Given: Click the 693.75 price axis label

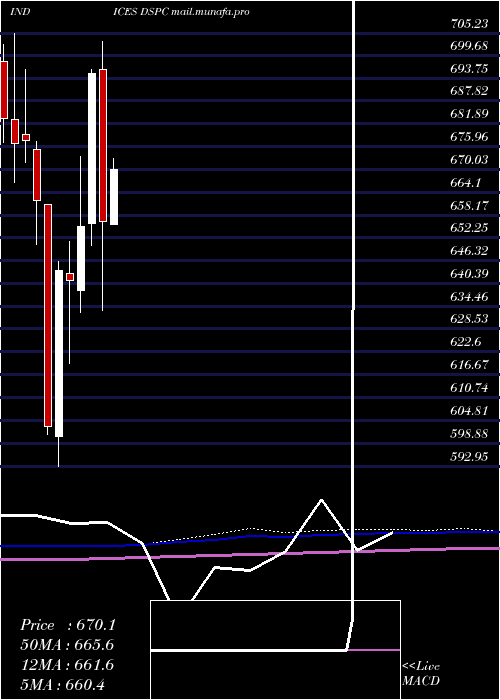Looking at the screenshot, I should (x=469, y=68).
